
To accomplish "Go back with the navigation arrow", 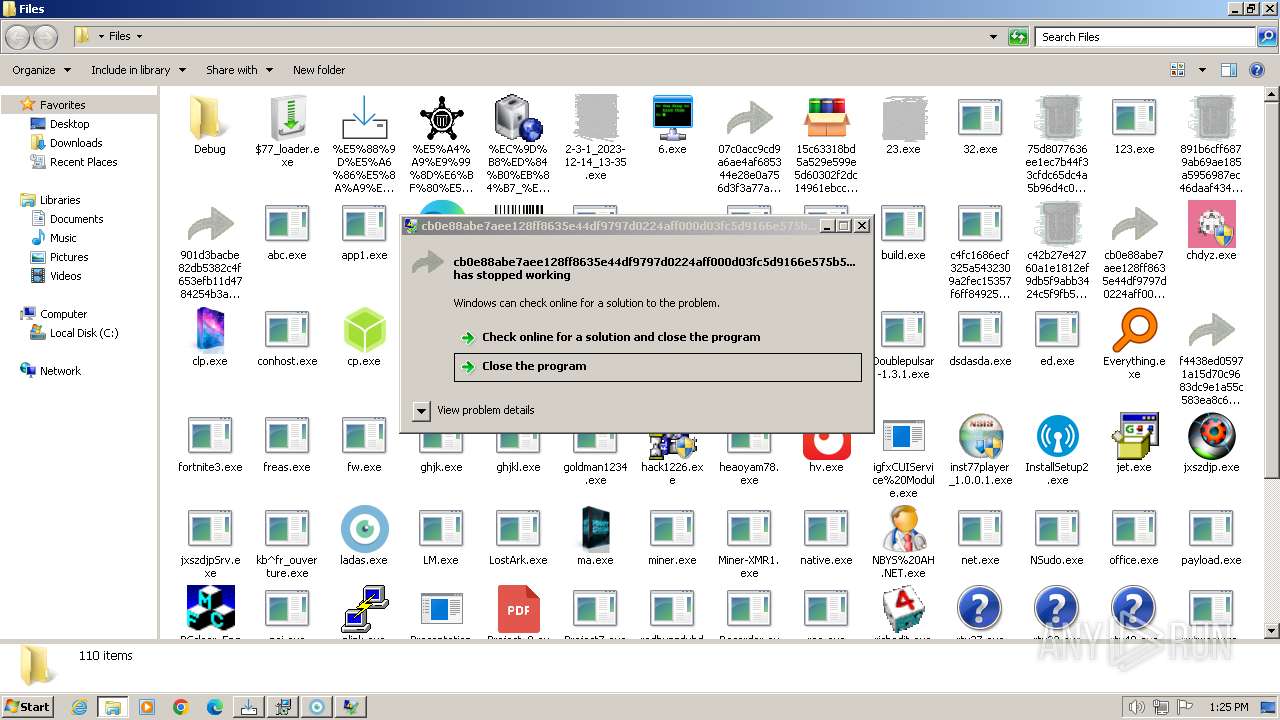I will [x=18, y=37].
